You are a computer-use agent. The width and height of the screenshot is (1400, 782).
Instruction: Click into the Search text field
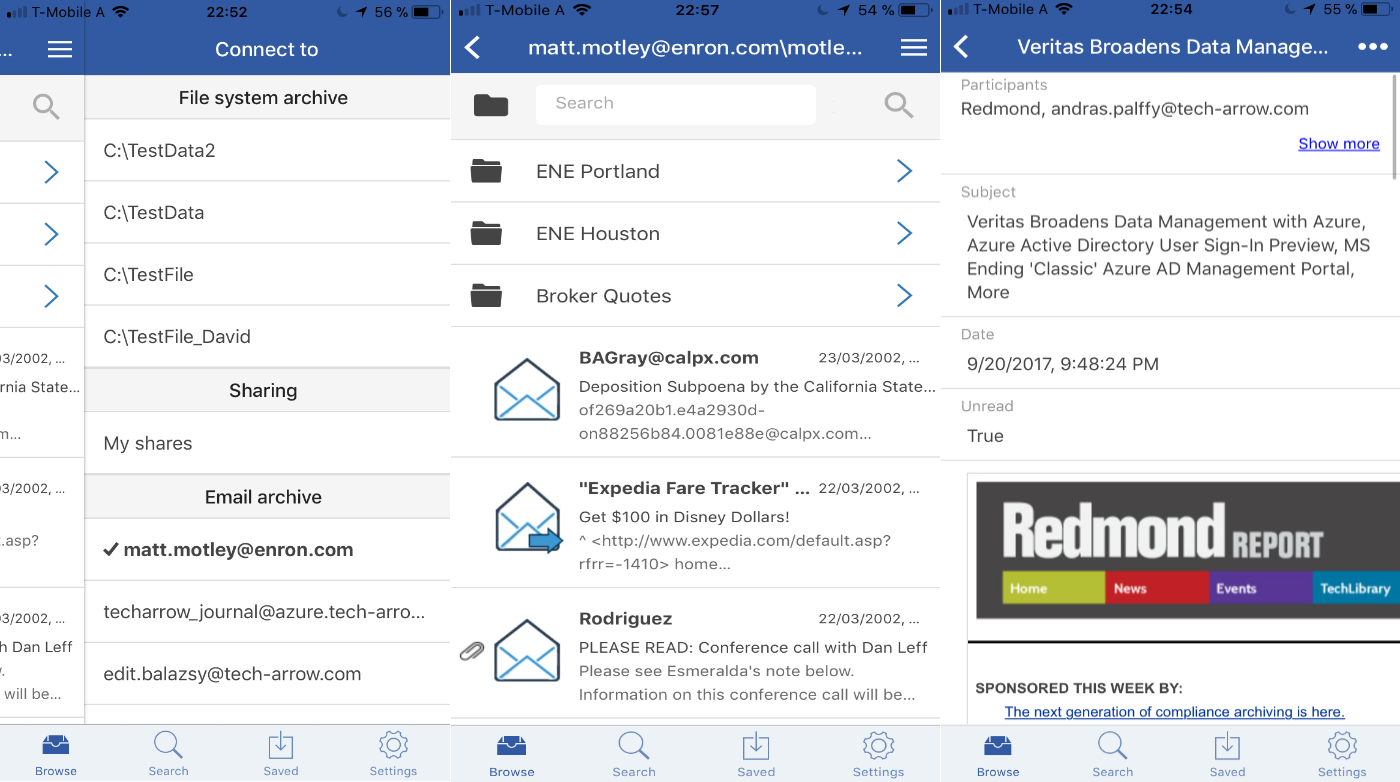click(675, 104)
